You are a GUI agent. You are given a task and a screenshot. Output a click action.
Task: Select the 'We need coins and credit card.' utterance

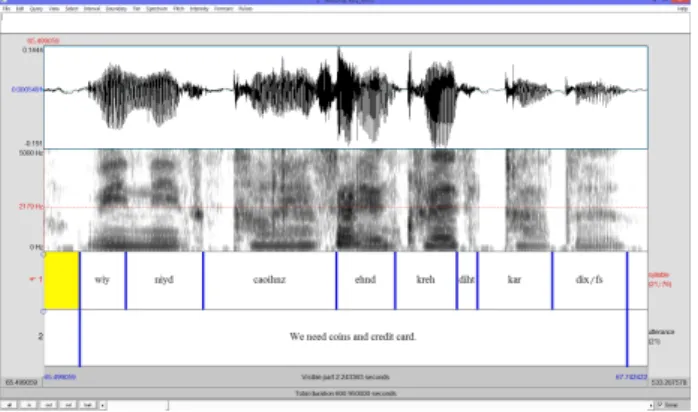(x=353, y=337)
